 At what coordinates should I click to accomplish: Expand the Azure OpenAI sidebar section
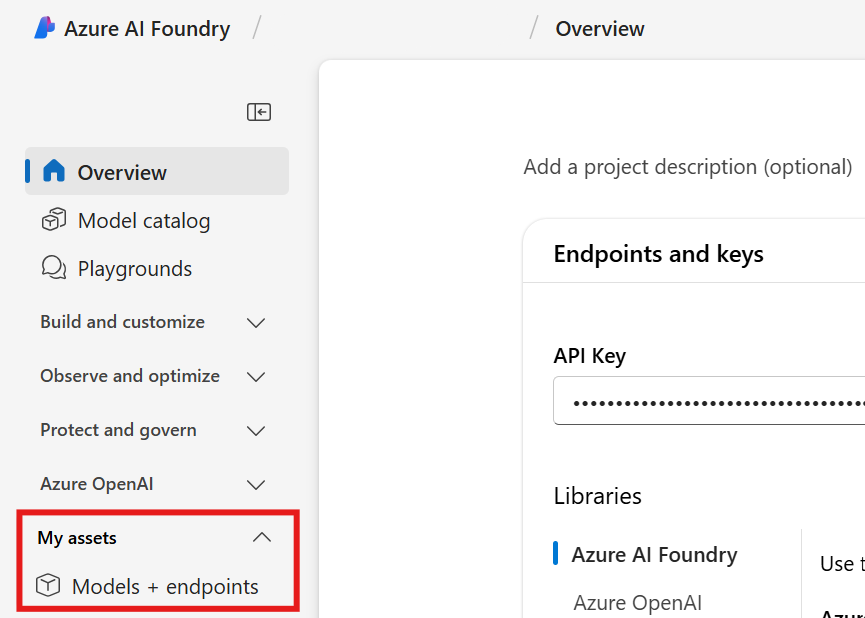256,484
